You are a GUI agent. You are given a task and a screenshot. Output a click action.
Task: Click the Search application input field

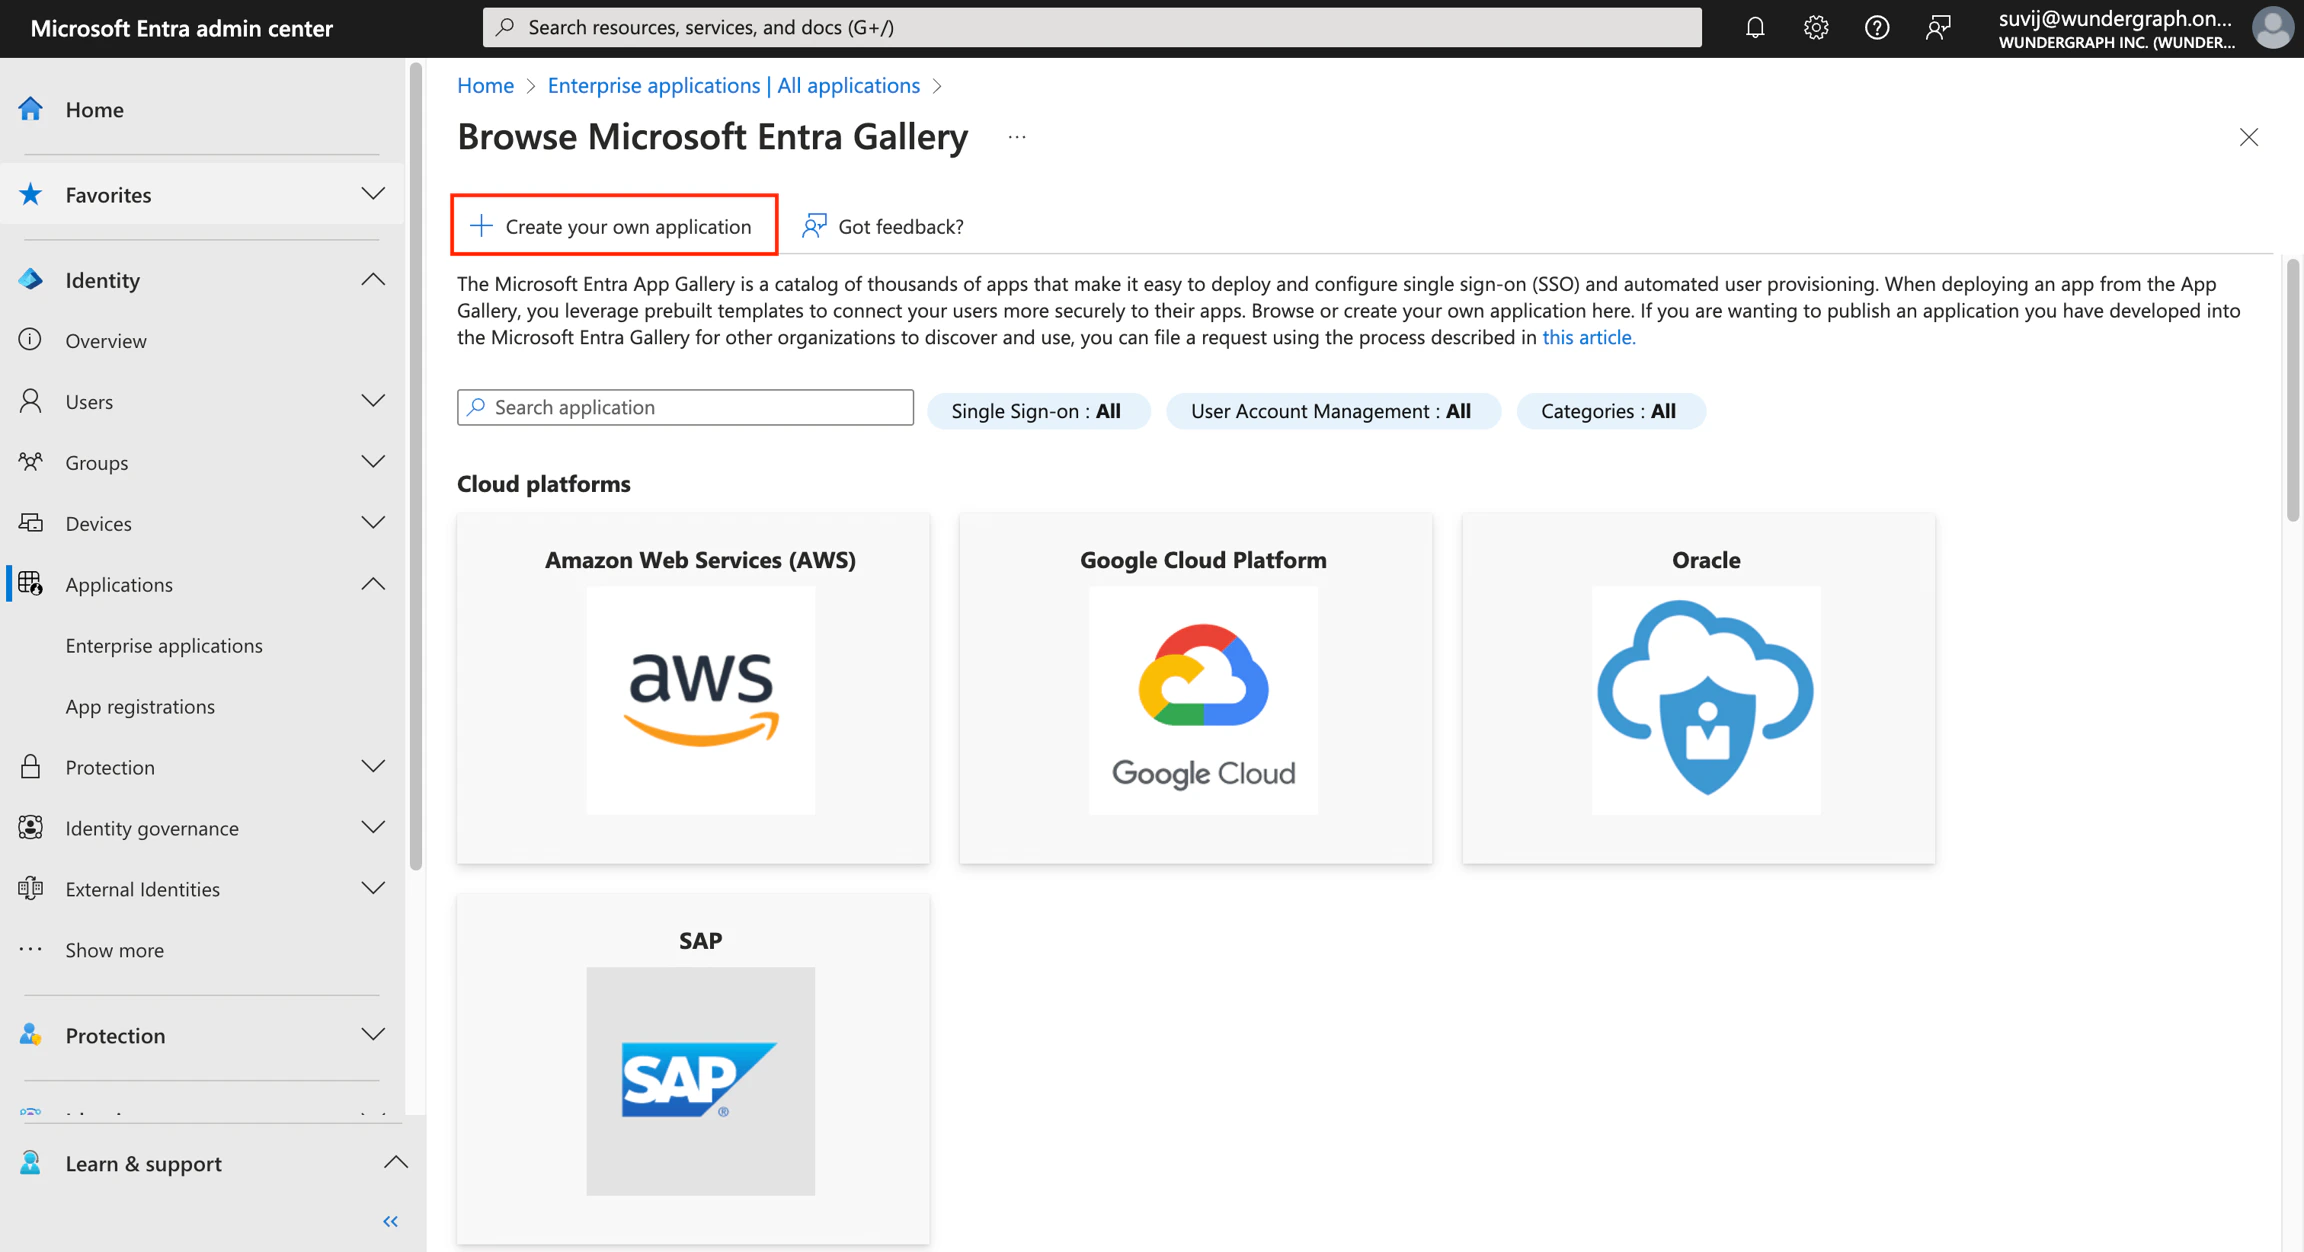[x=685, y=406]
